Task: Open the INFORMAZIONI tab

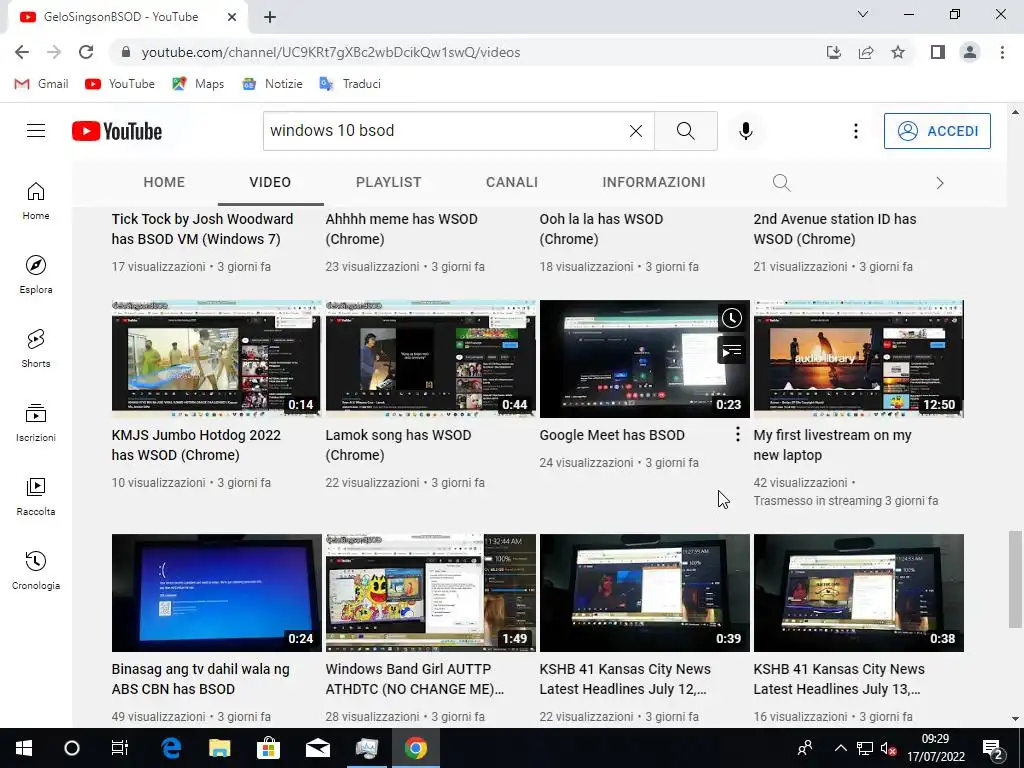Action: click(654, 182)
